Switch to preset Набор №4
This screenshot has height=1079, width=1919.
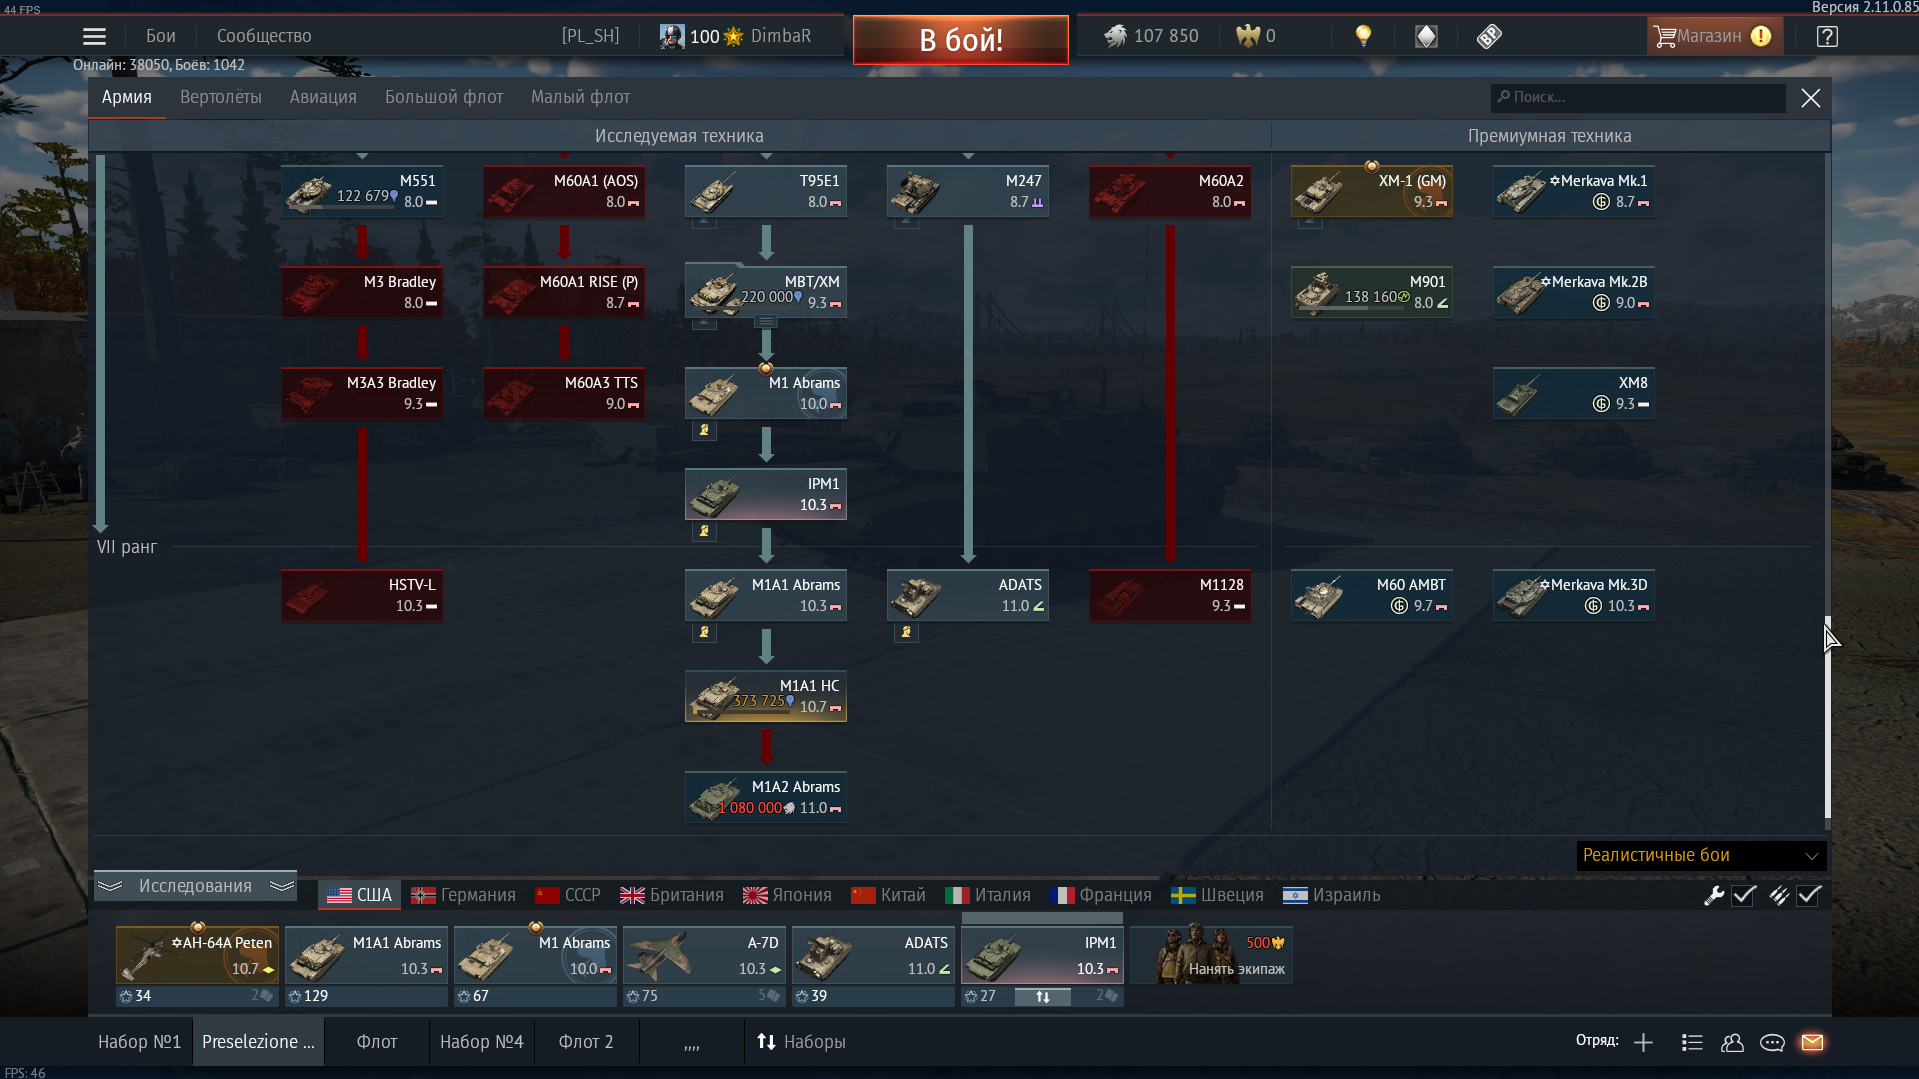point(482,1042)
